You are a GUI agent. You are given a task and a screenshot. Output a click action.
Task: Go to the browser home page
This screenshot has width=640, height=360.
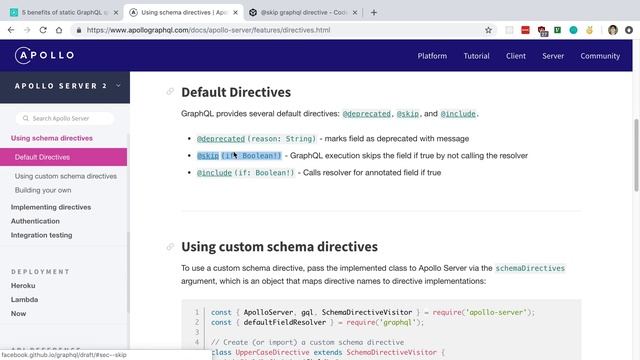[x=59, y=30]
